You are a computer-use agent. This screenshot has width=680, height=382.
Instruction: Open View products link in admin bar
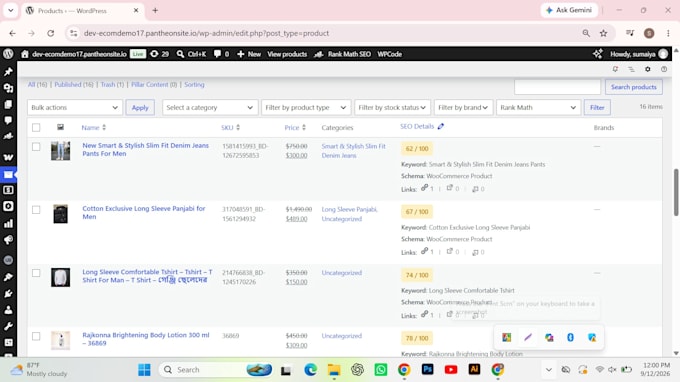[287, 54]
